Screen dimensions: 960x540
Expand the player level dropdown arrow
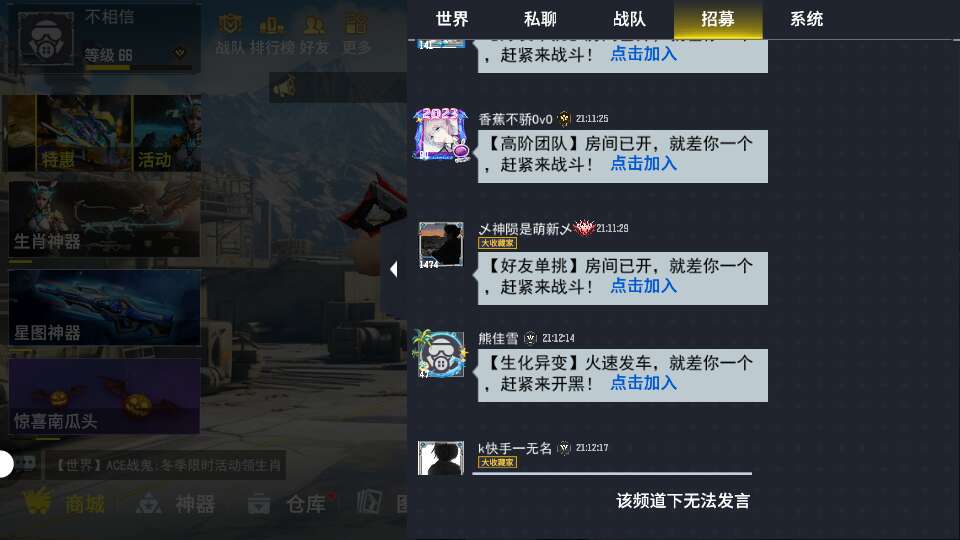[179, 53]
